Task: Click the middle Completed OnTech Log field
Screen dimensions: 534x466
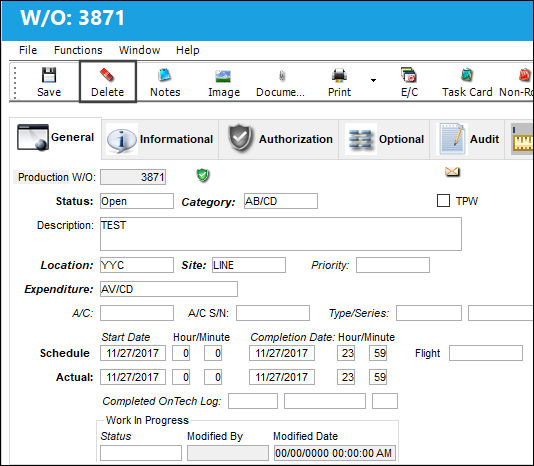Action: point(325,401)
